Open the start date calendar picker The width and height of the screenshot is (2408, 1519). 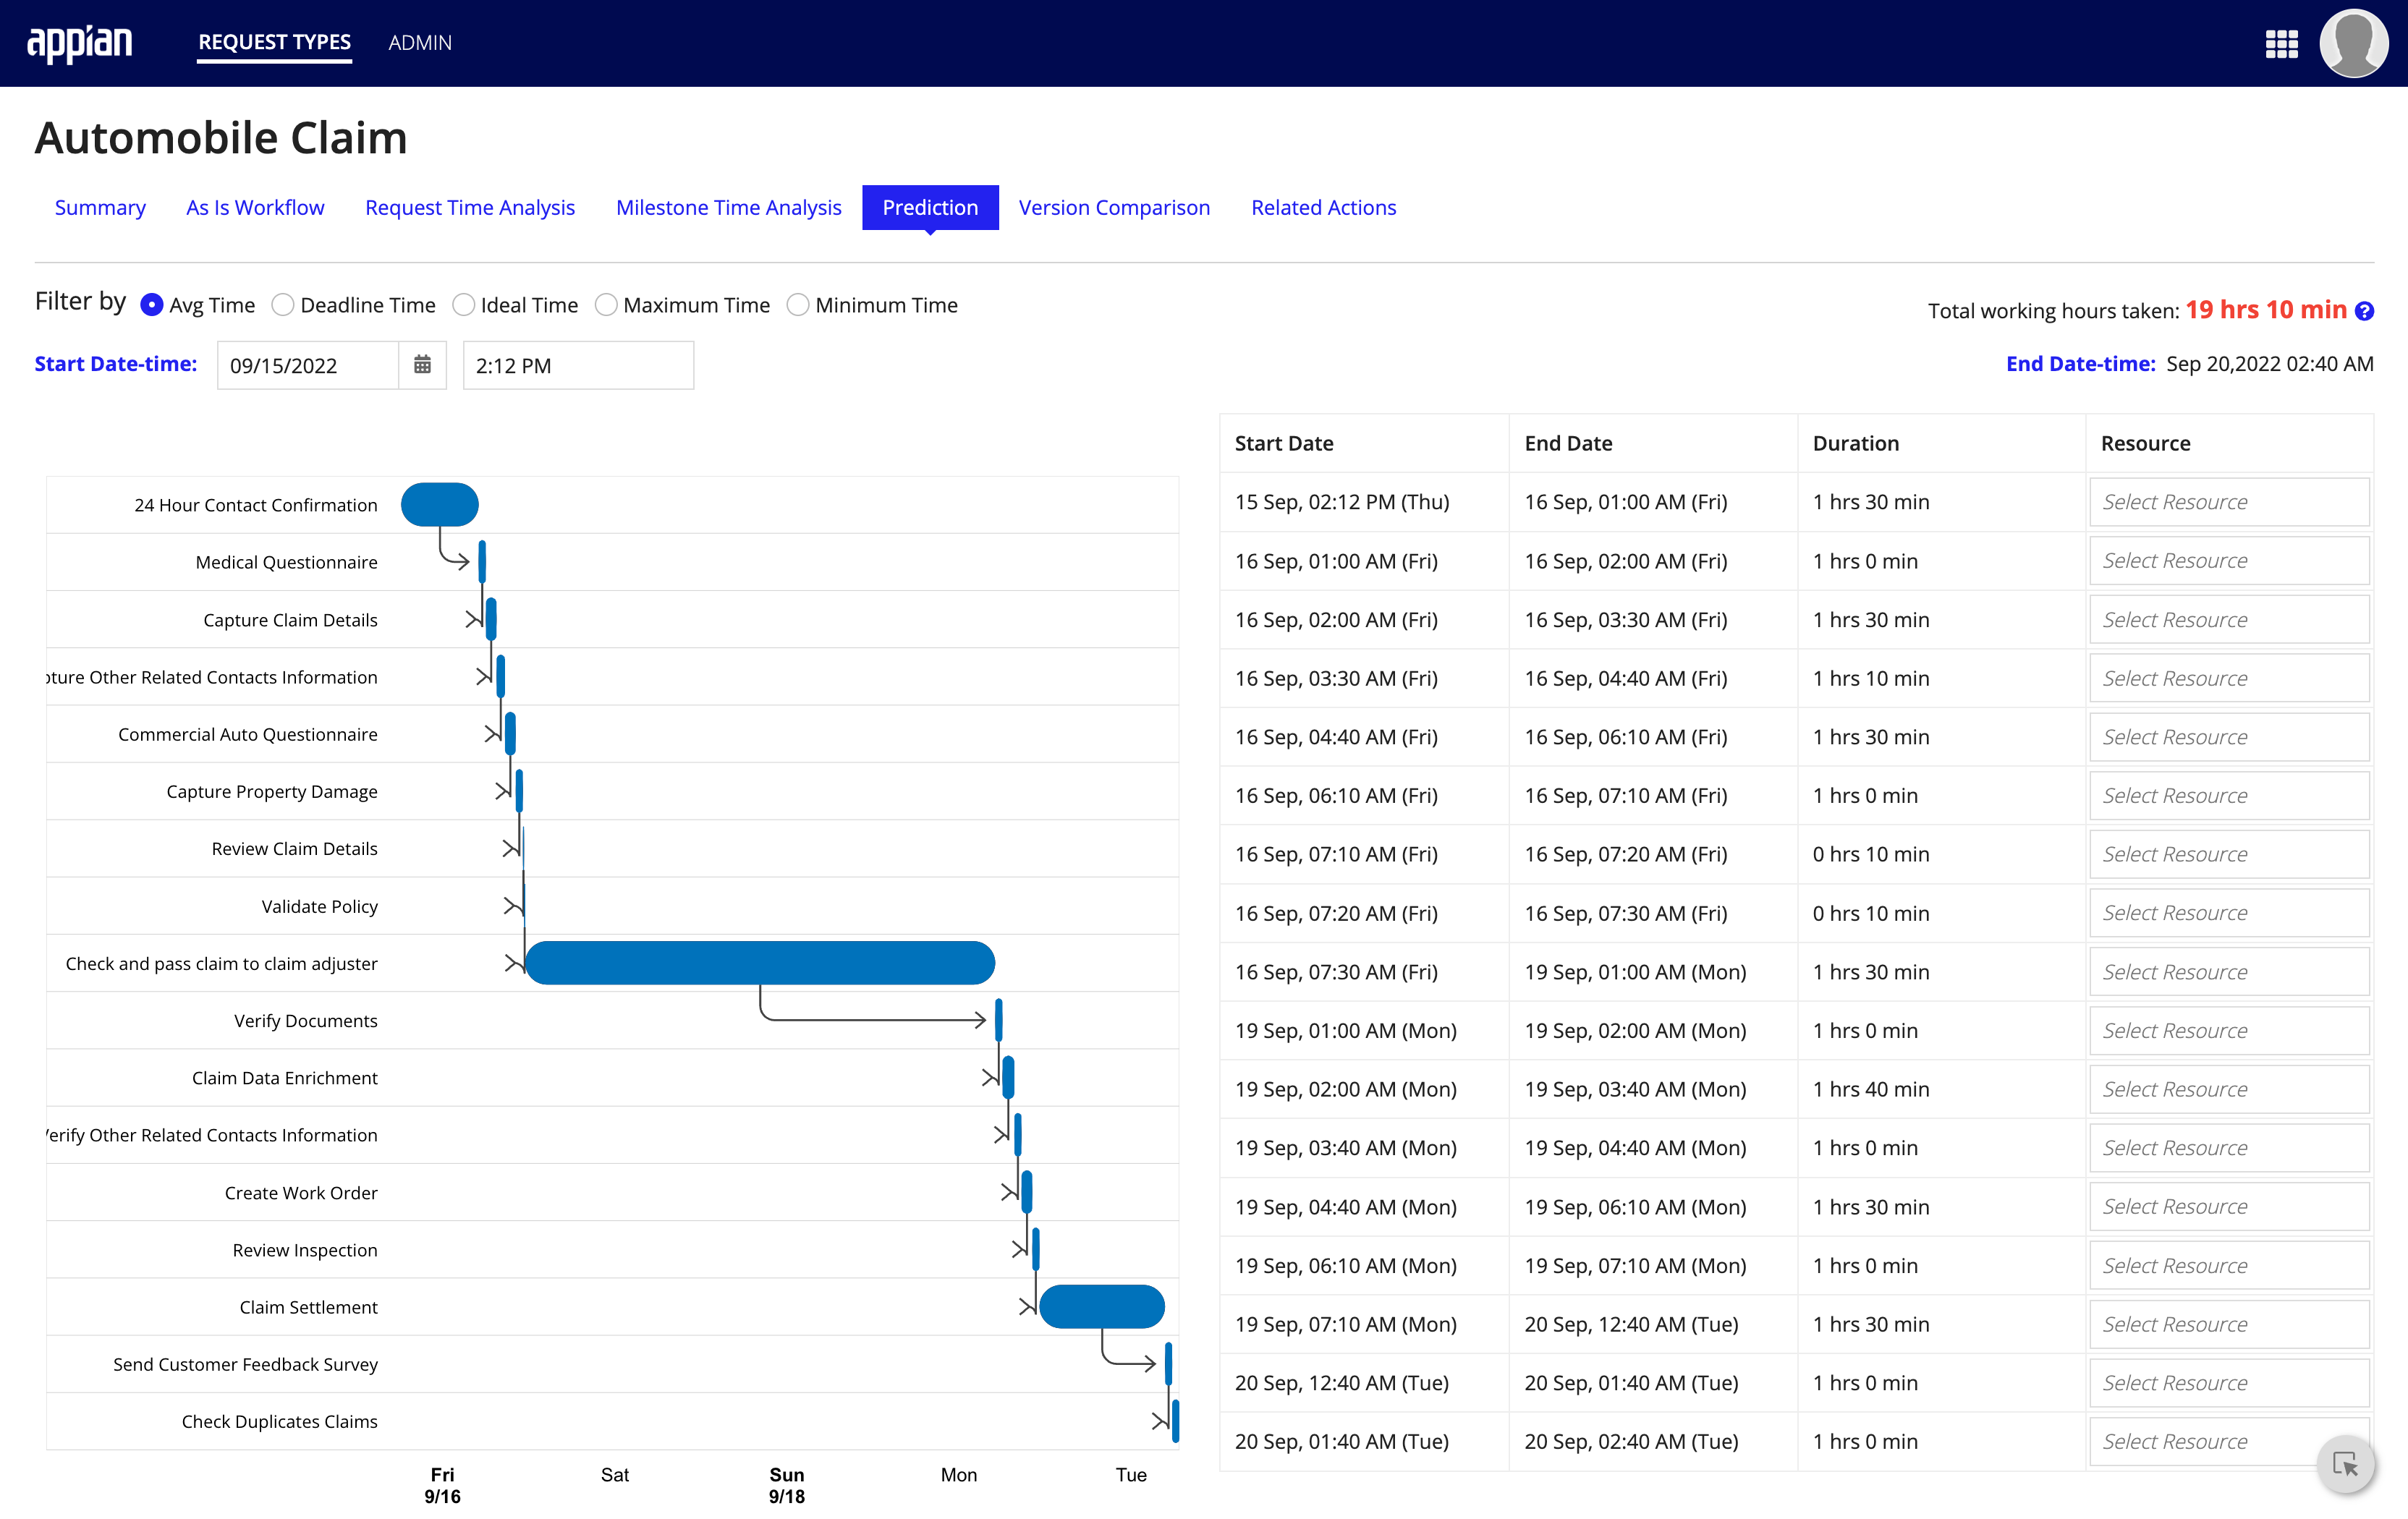422,365
